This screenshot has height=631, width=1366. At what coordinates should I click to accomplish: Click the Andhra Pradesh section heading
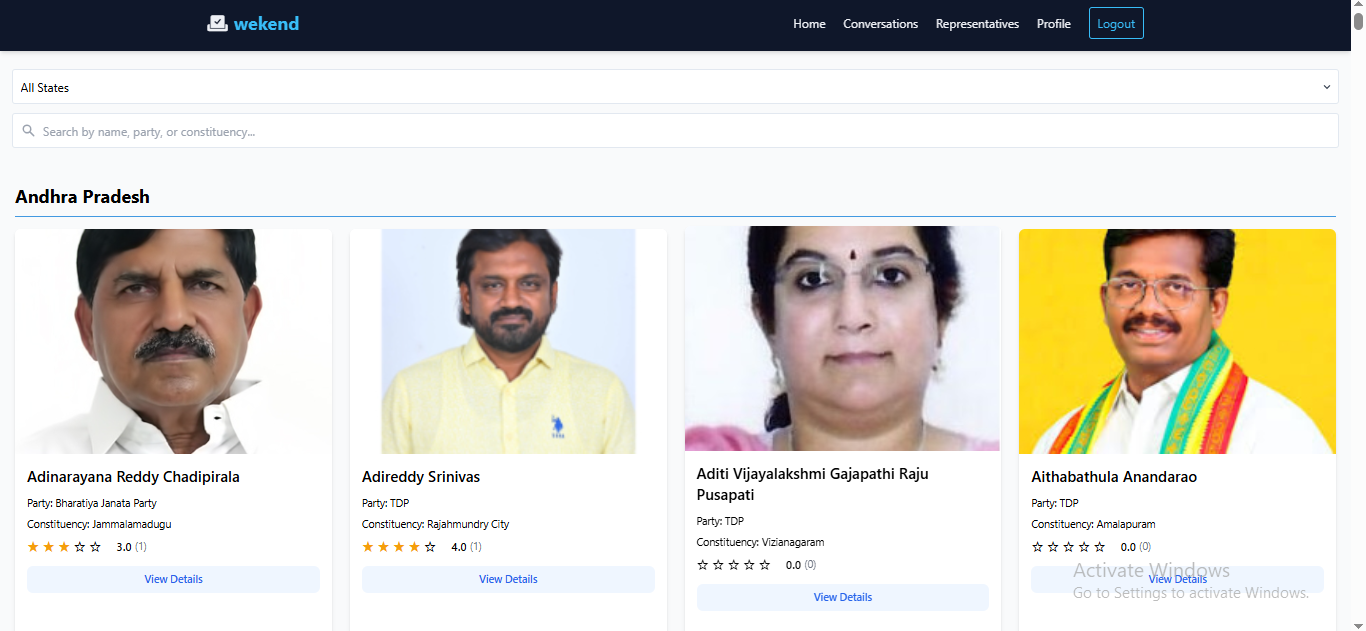click(x=82, y=197)
